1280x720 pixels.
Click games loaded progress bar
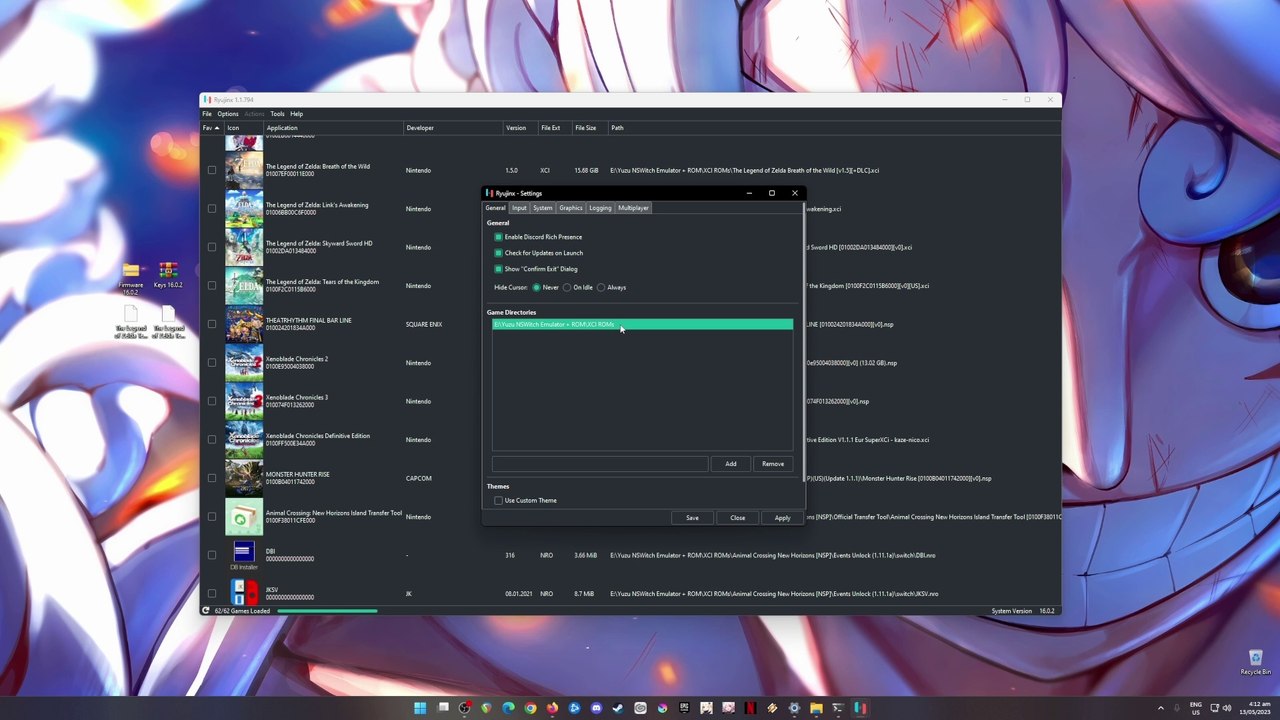[327, 611]
